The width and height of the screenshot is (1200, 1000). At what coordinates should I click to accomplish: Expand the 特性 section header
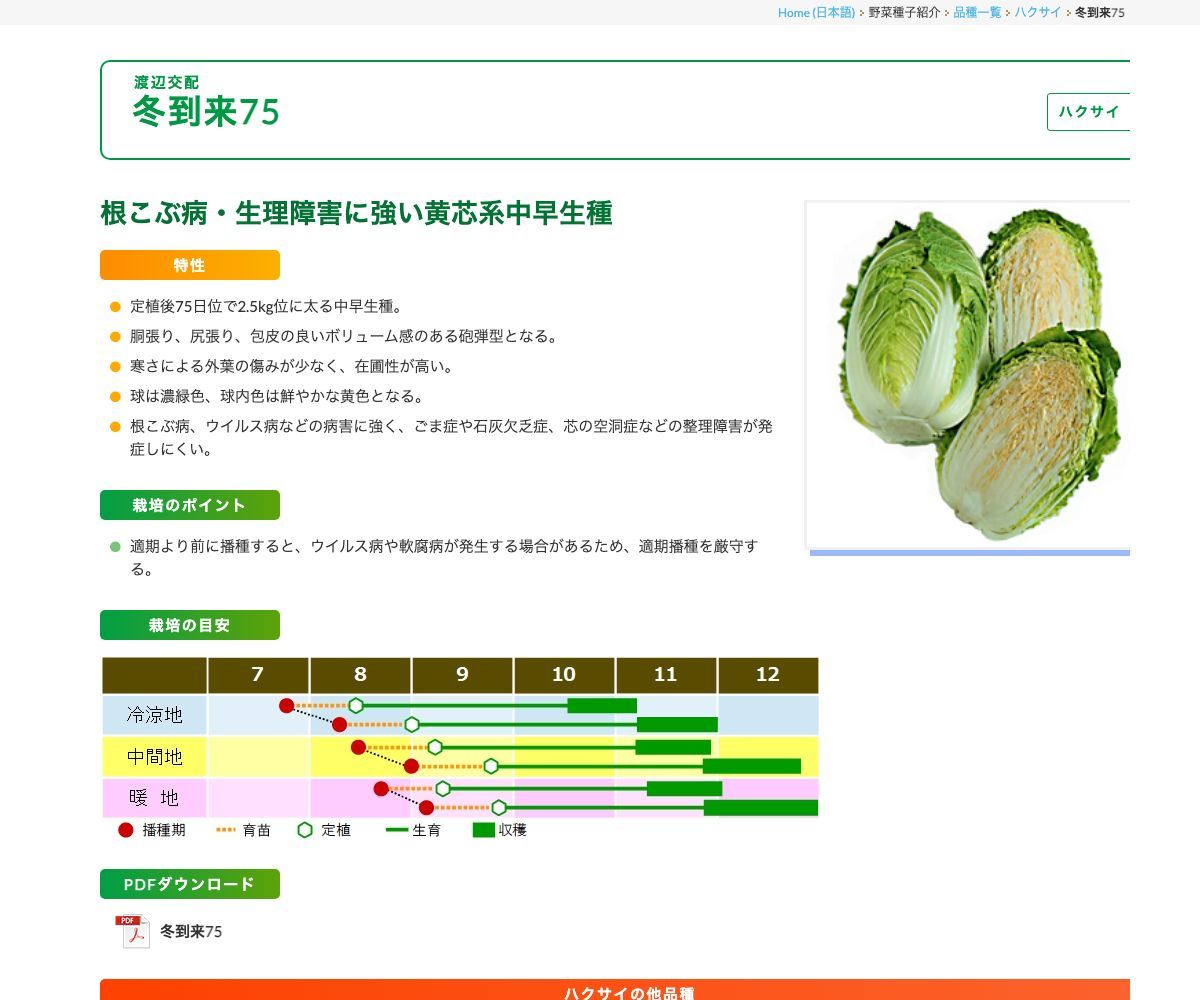(189, 265)
